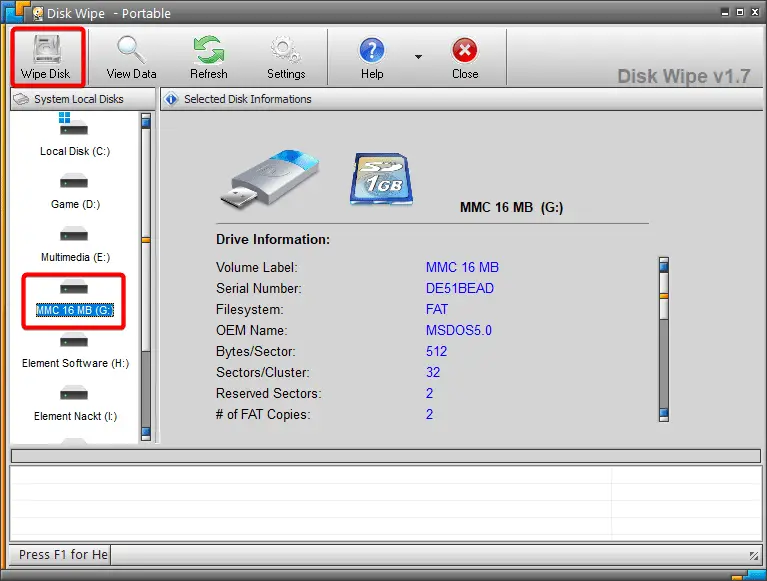
Task: Click the # of FAT Copies label
Action: coord(263,415)
